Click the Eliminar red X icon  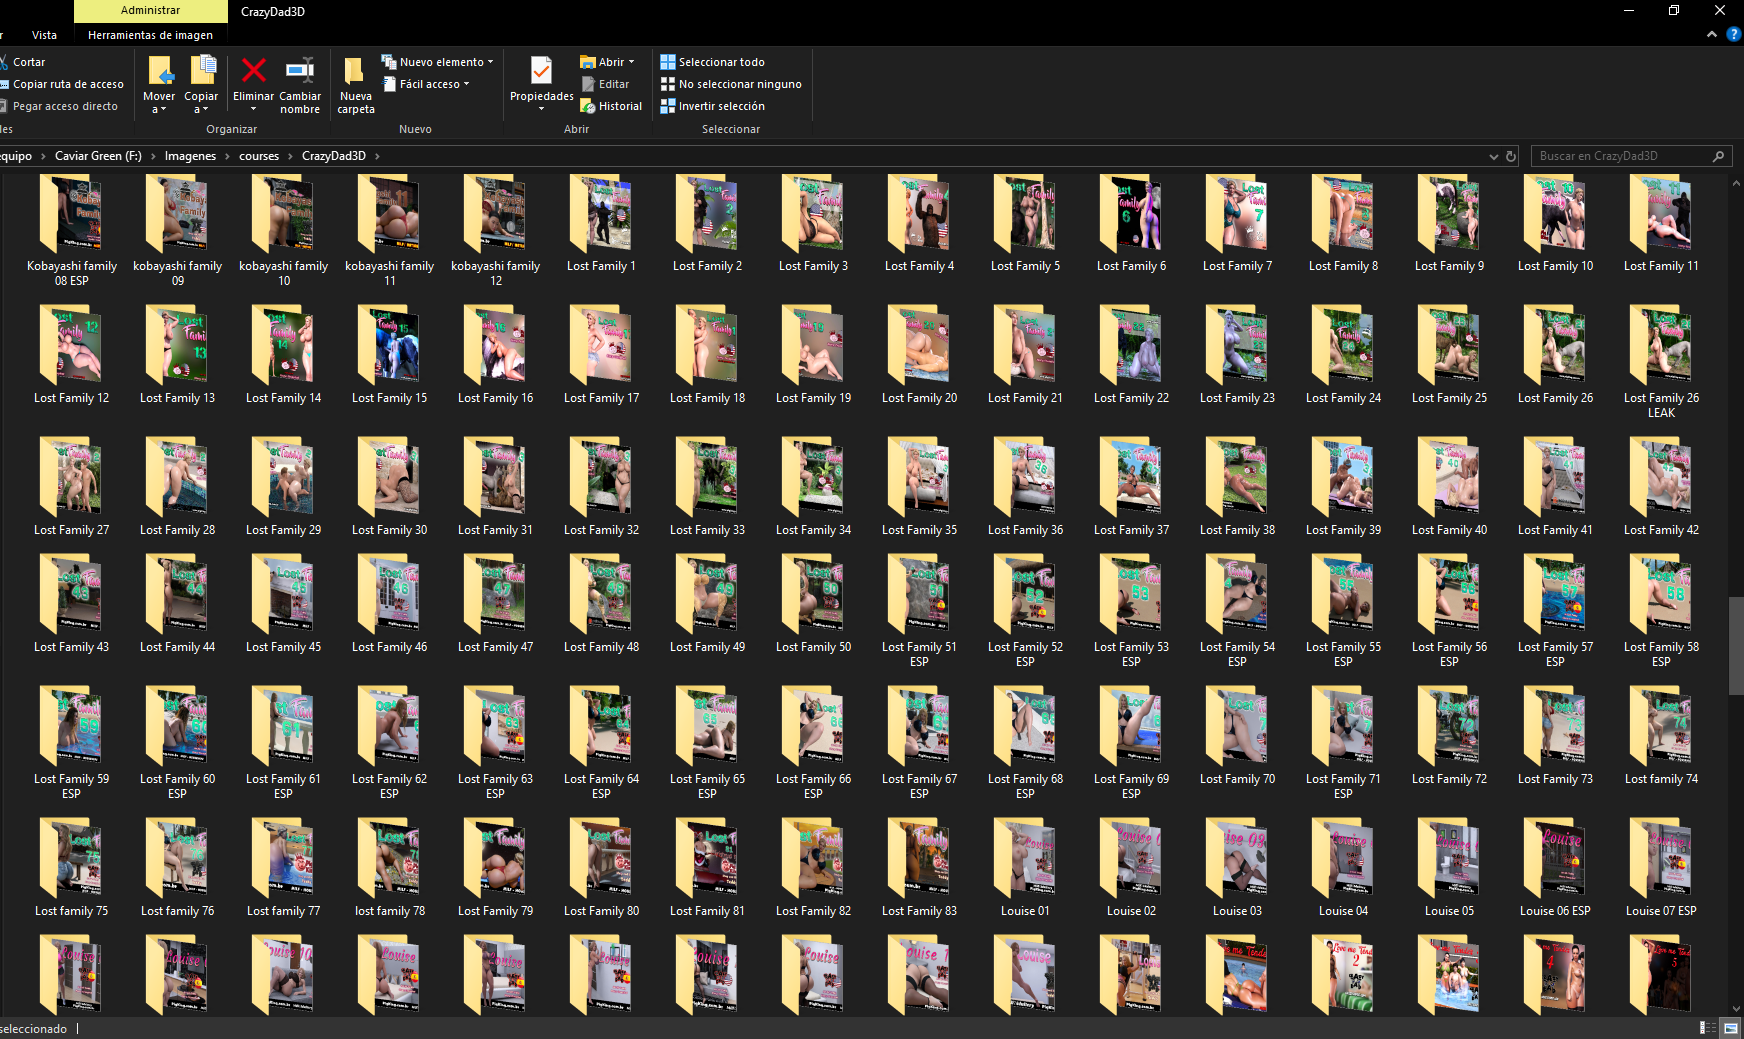(x=253, y=71)
